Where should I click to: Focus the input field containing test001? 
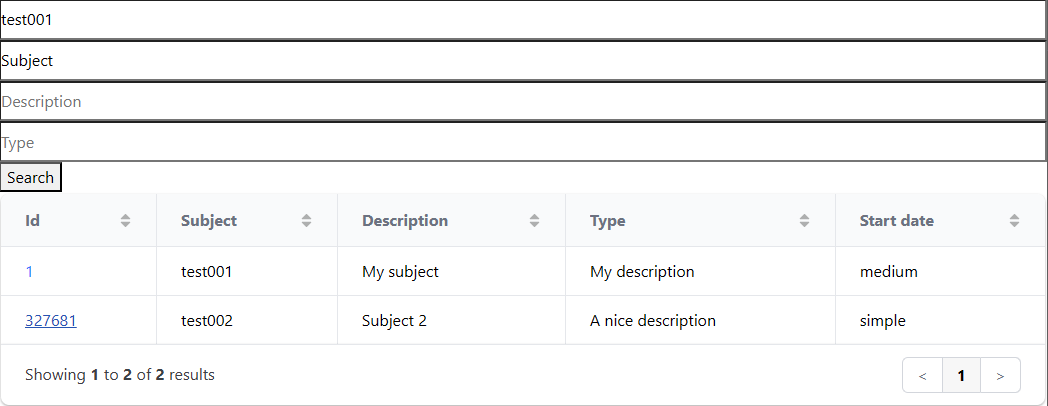[x=523, y=20]
